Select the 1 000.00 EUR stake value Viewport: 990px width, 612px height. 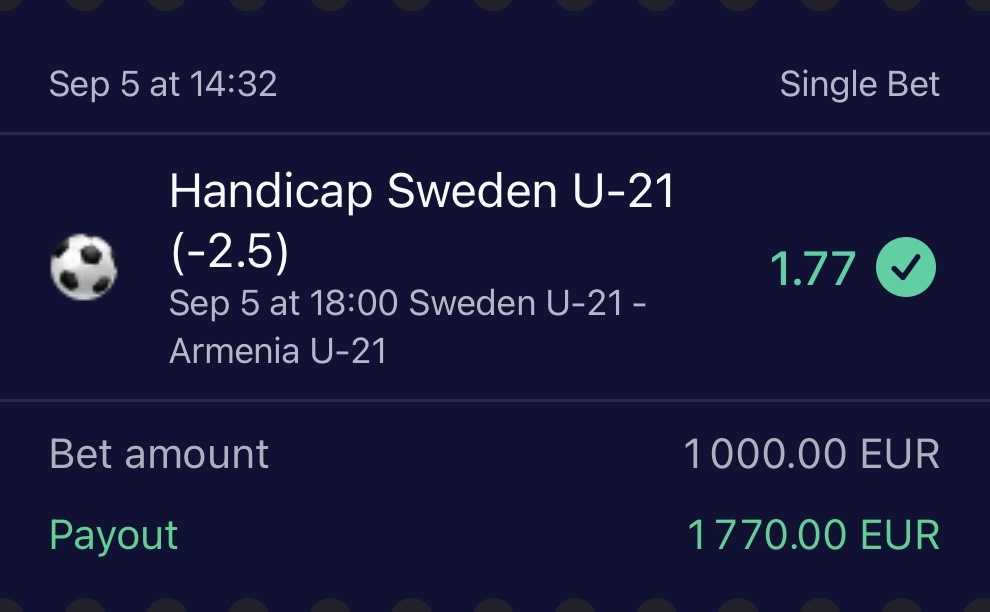tap(811, 455)
